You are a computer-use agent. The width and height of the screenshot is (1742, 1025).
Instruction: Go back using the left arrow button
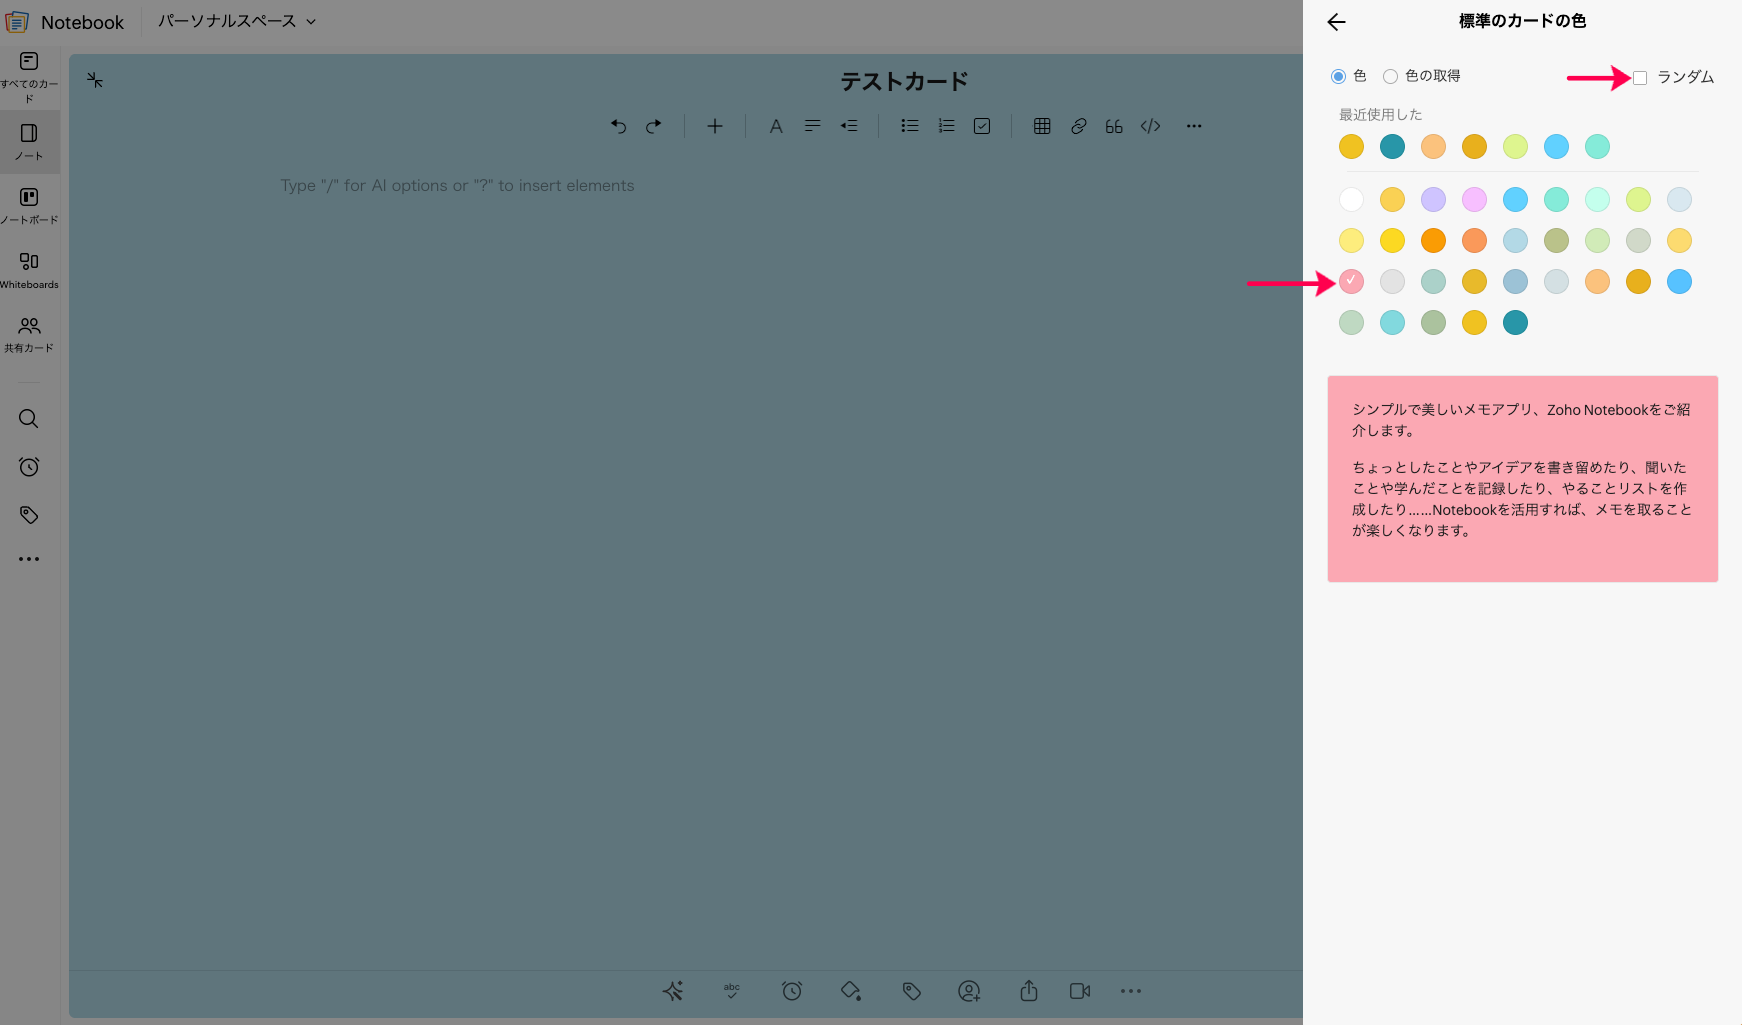(1336, 22)
